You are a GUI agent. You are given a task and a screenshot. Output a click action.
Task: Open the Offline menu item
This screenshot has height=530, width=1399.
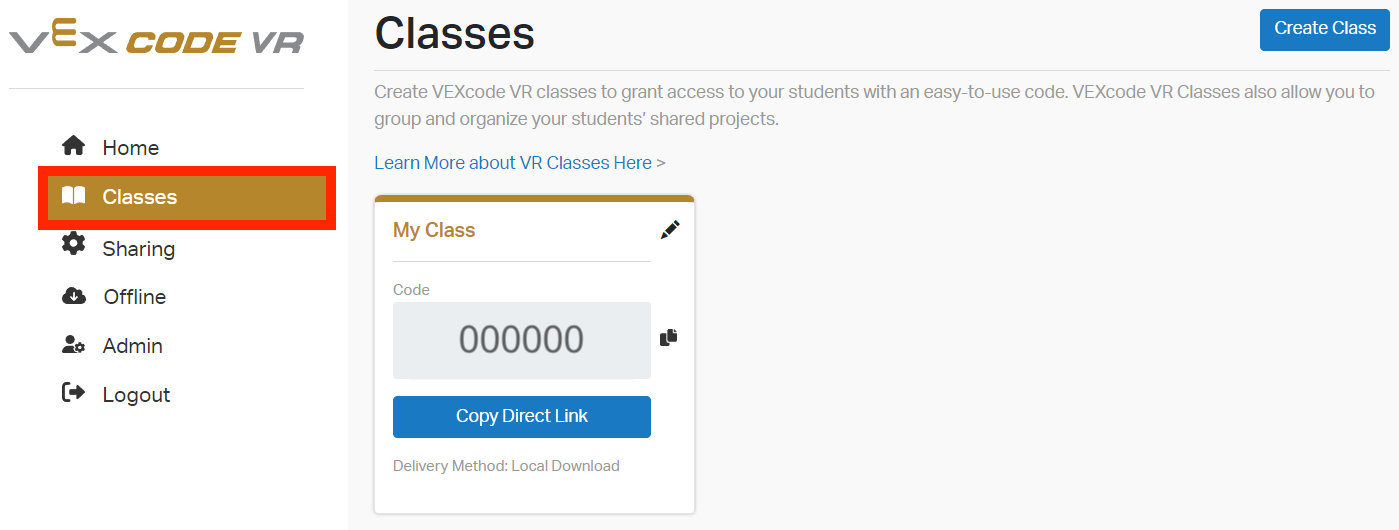point(134,297)
